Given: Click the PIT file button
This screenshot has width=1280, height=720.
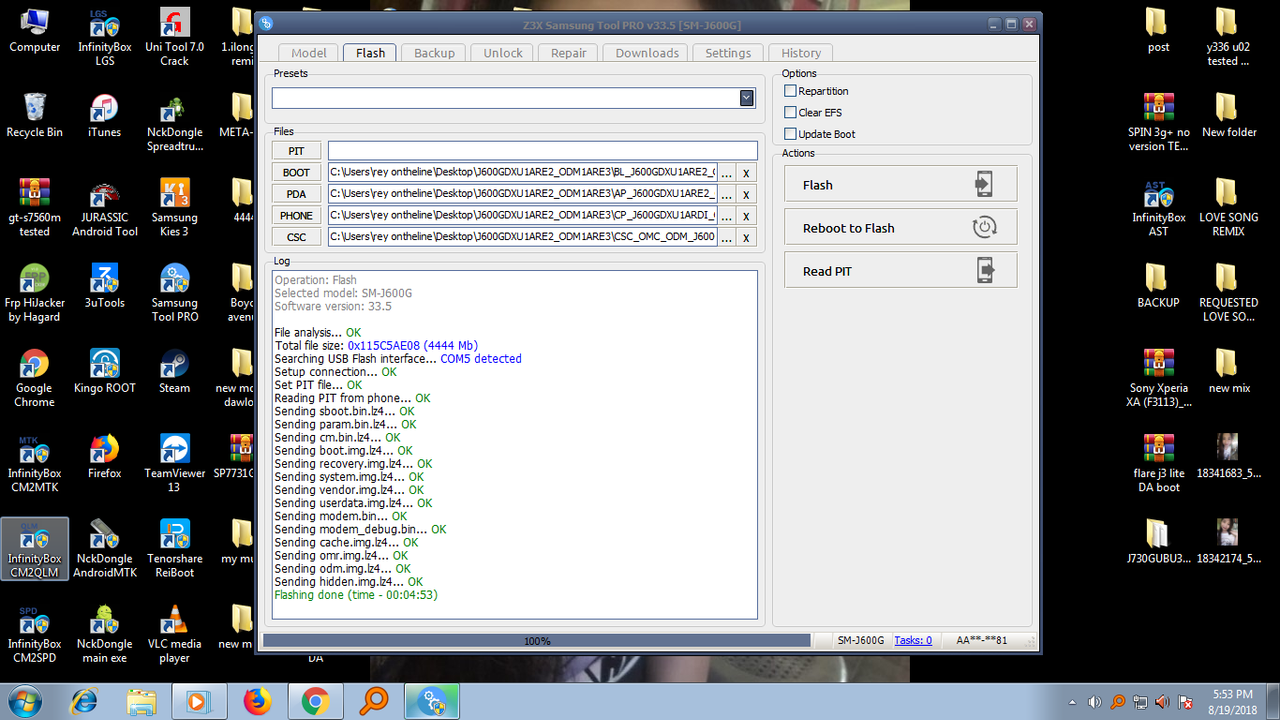Looking at the screenshot, I should click(x=296, y=151).
